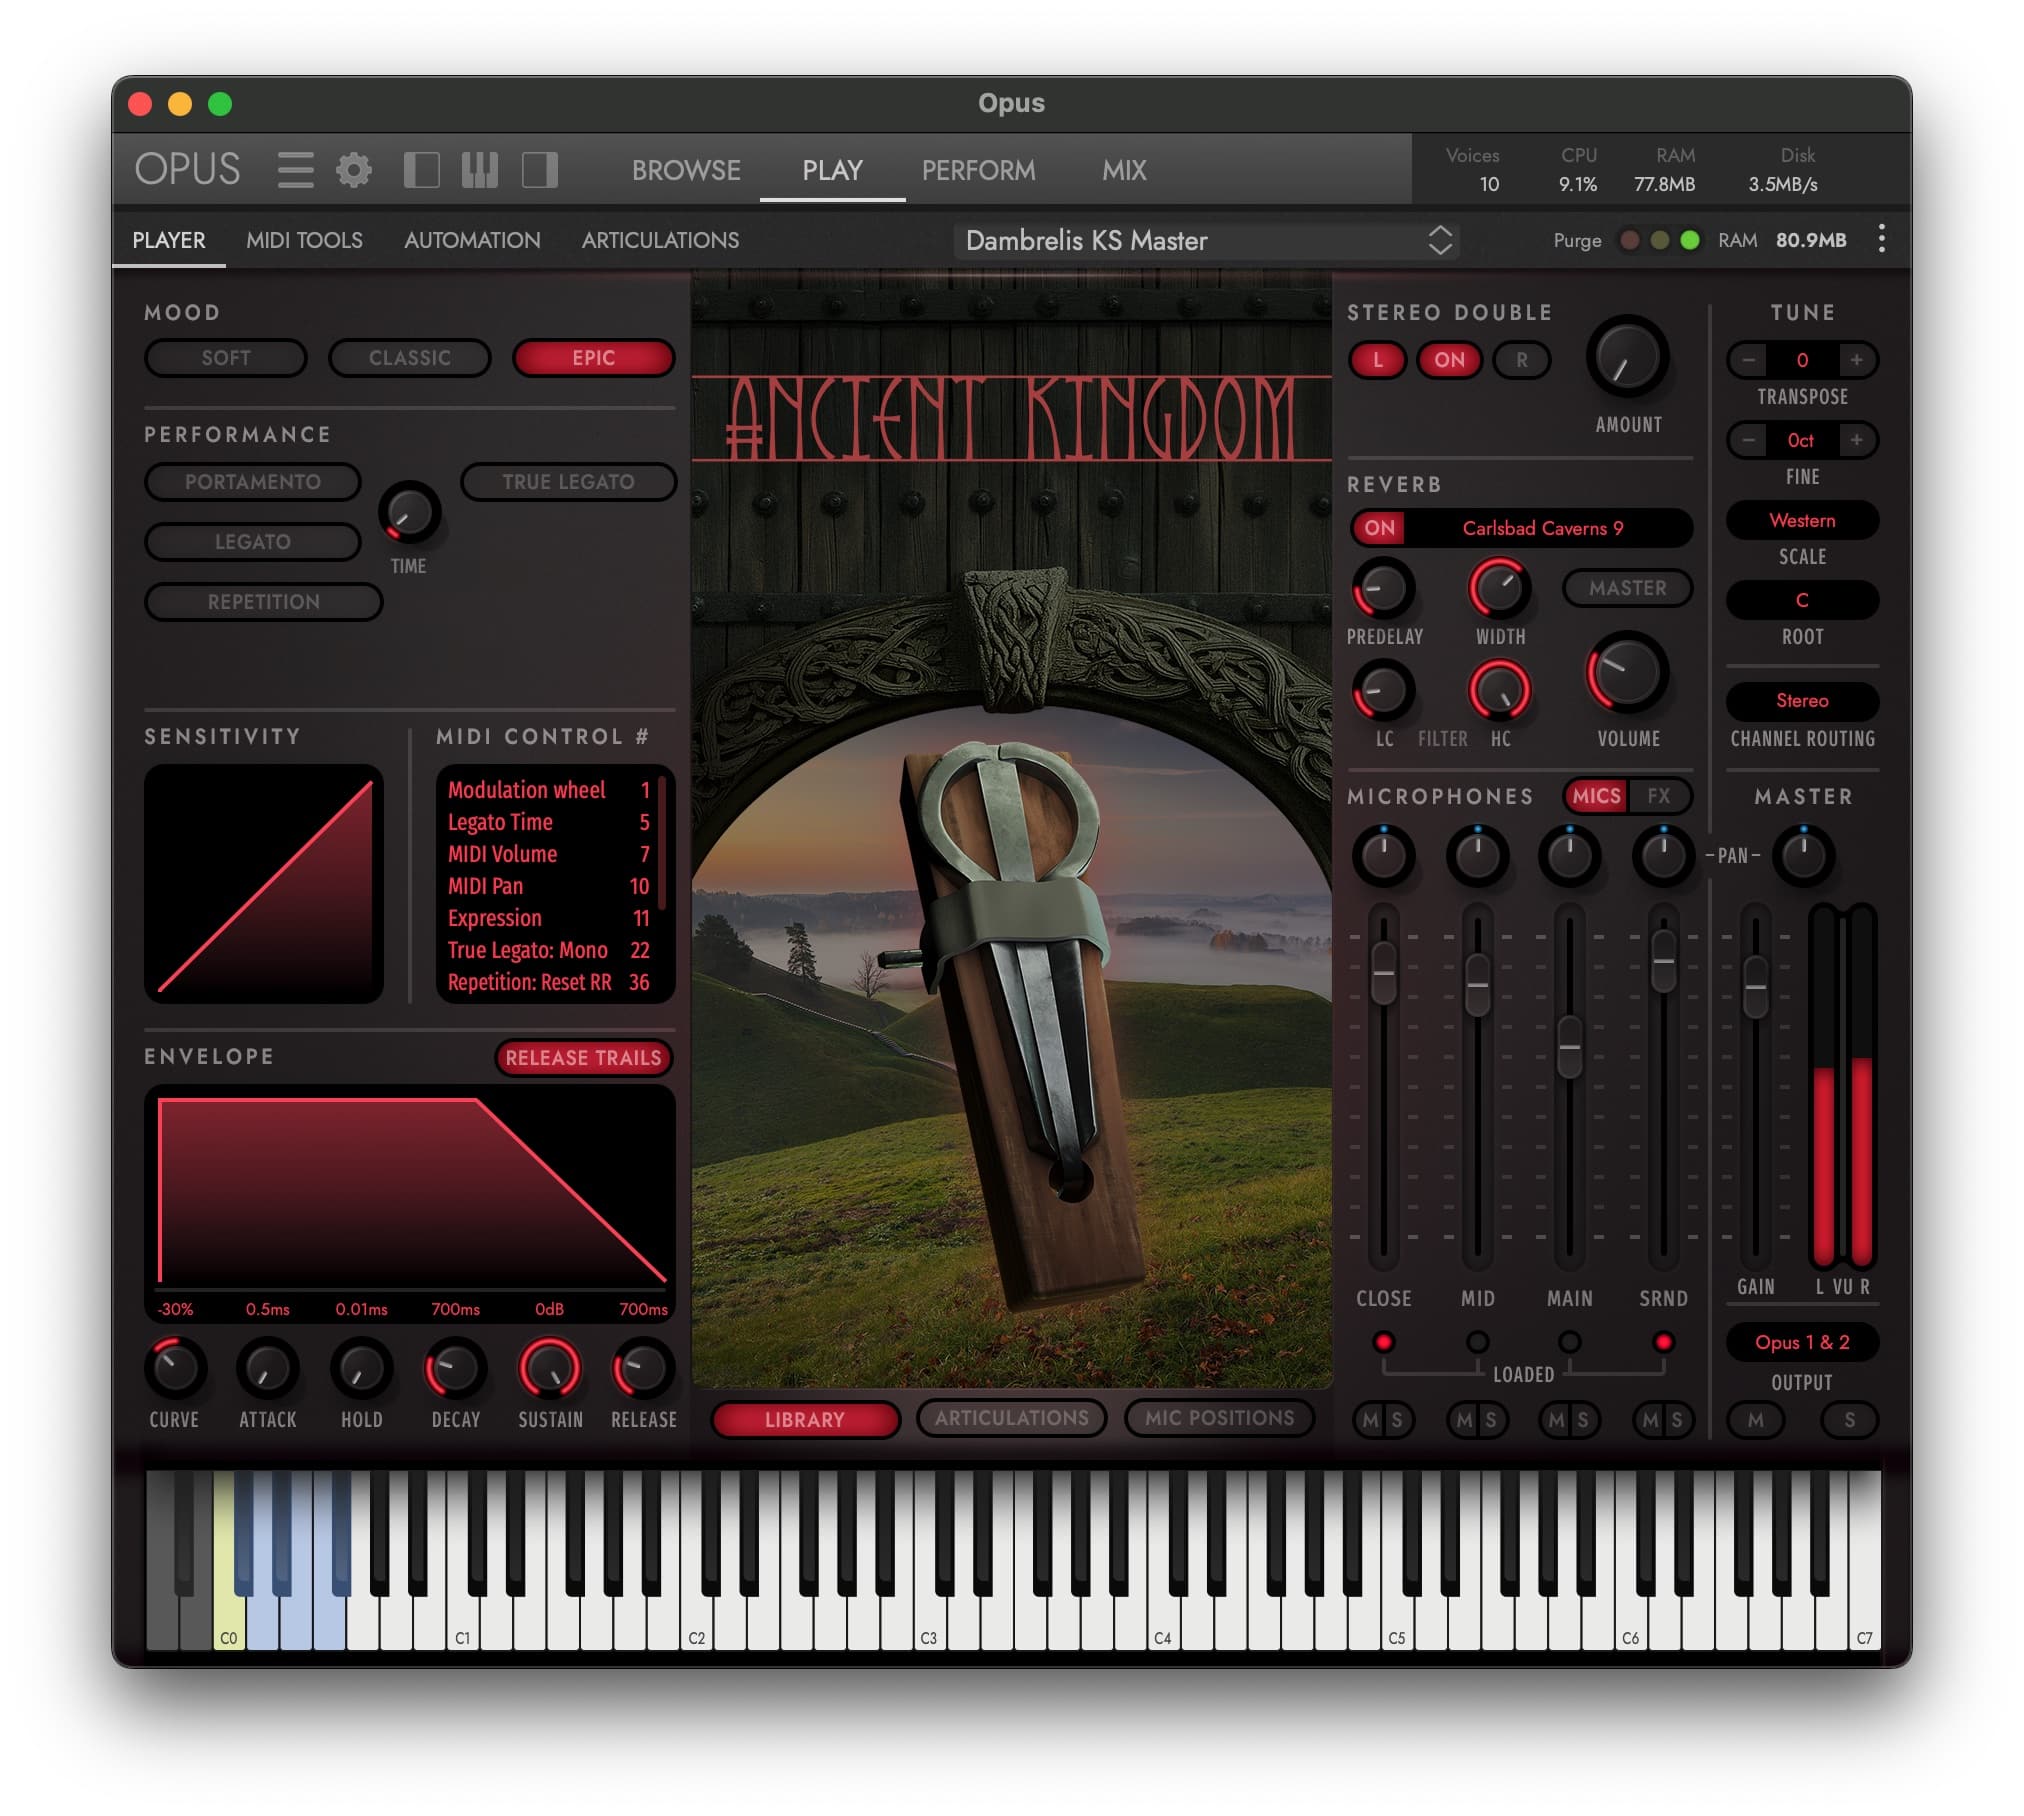Turn off the Reverb ON switch

(x=1379, y=528)
